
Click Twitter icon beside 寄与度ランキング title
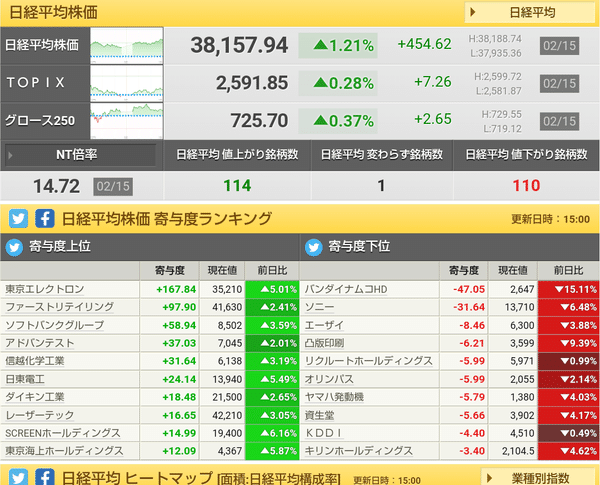18,219
